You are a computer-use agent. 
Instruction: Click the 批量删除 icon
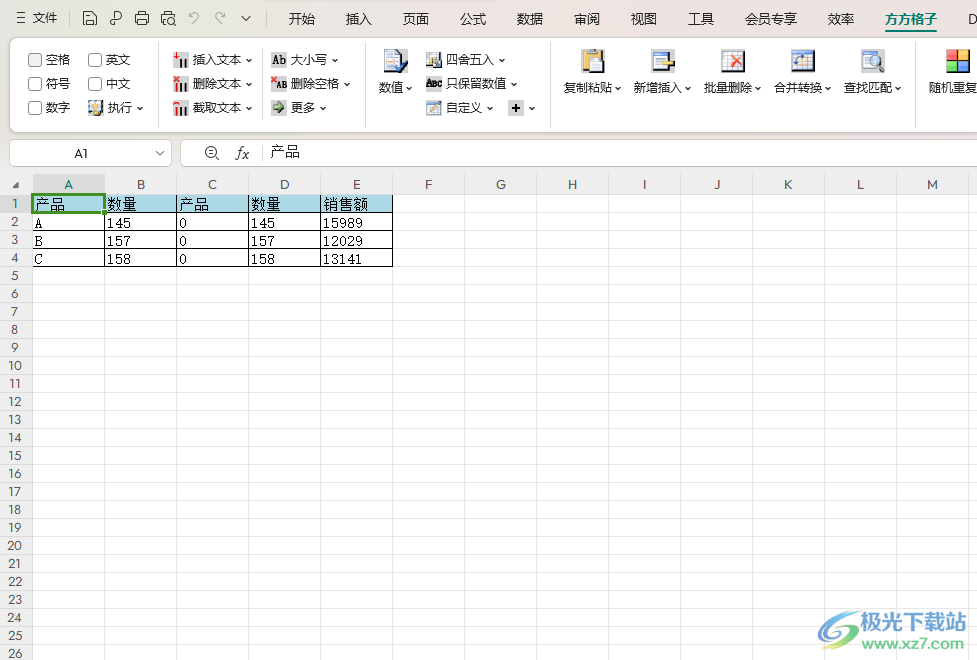click(732, 62)
